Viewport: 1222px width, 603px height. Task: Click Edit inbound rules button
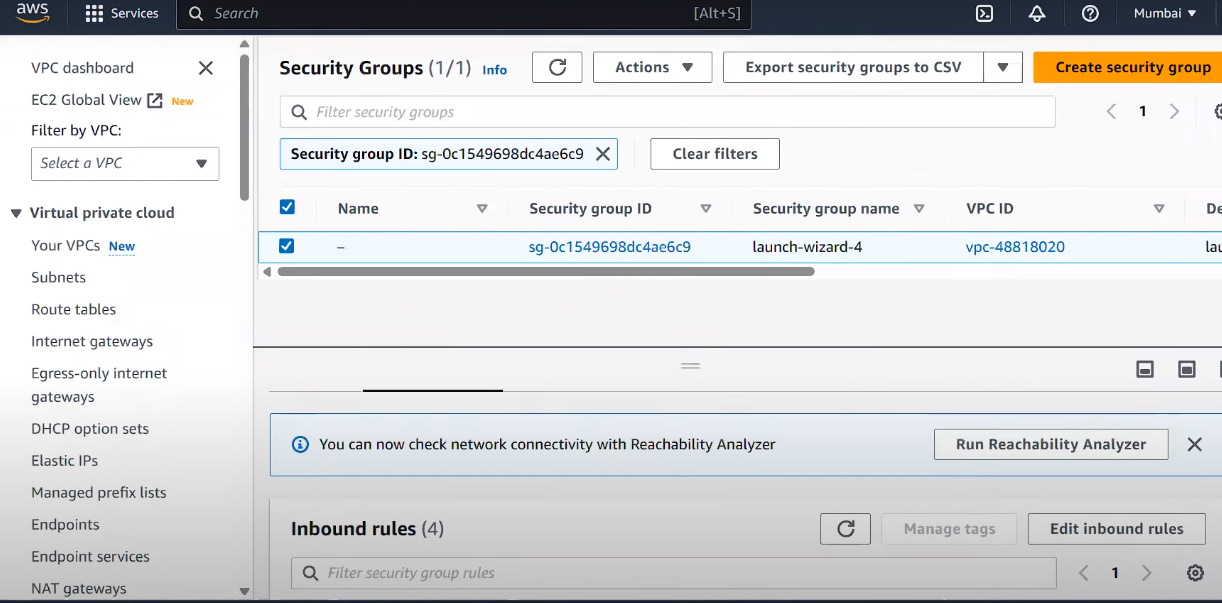click(1116, 529)
